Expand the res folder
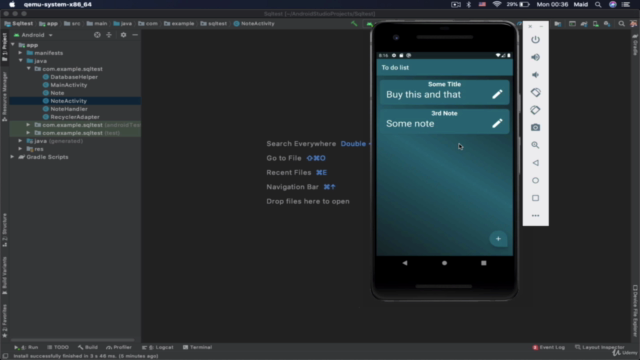Viewport: 640px width, 360px height. [x=21, y=149]
